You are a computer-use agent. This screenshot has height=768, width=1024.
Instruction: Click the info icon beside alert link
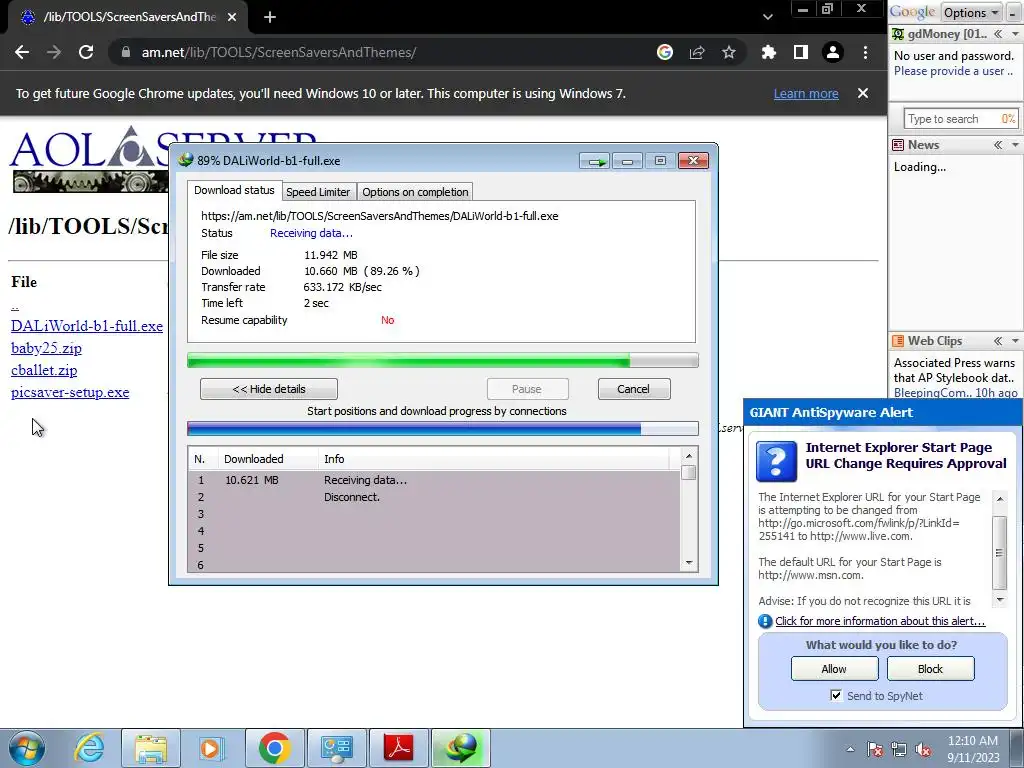[765, 621]
